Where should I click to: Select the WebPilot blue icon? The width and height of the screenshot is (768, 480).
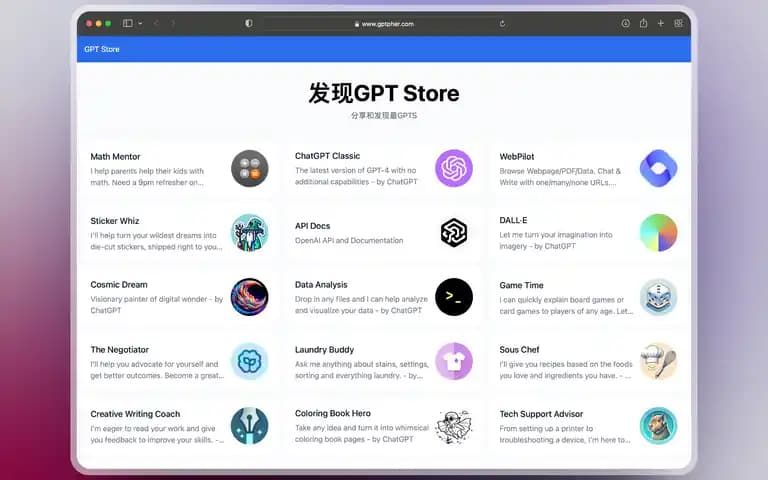pyautogui.click(x=659, y=168)
